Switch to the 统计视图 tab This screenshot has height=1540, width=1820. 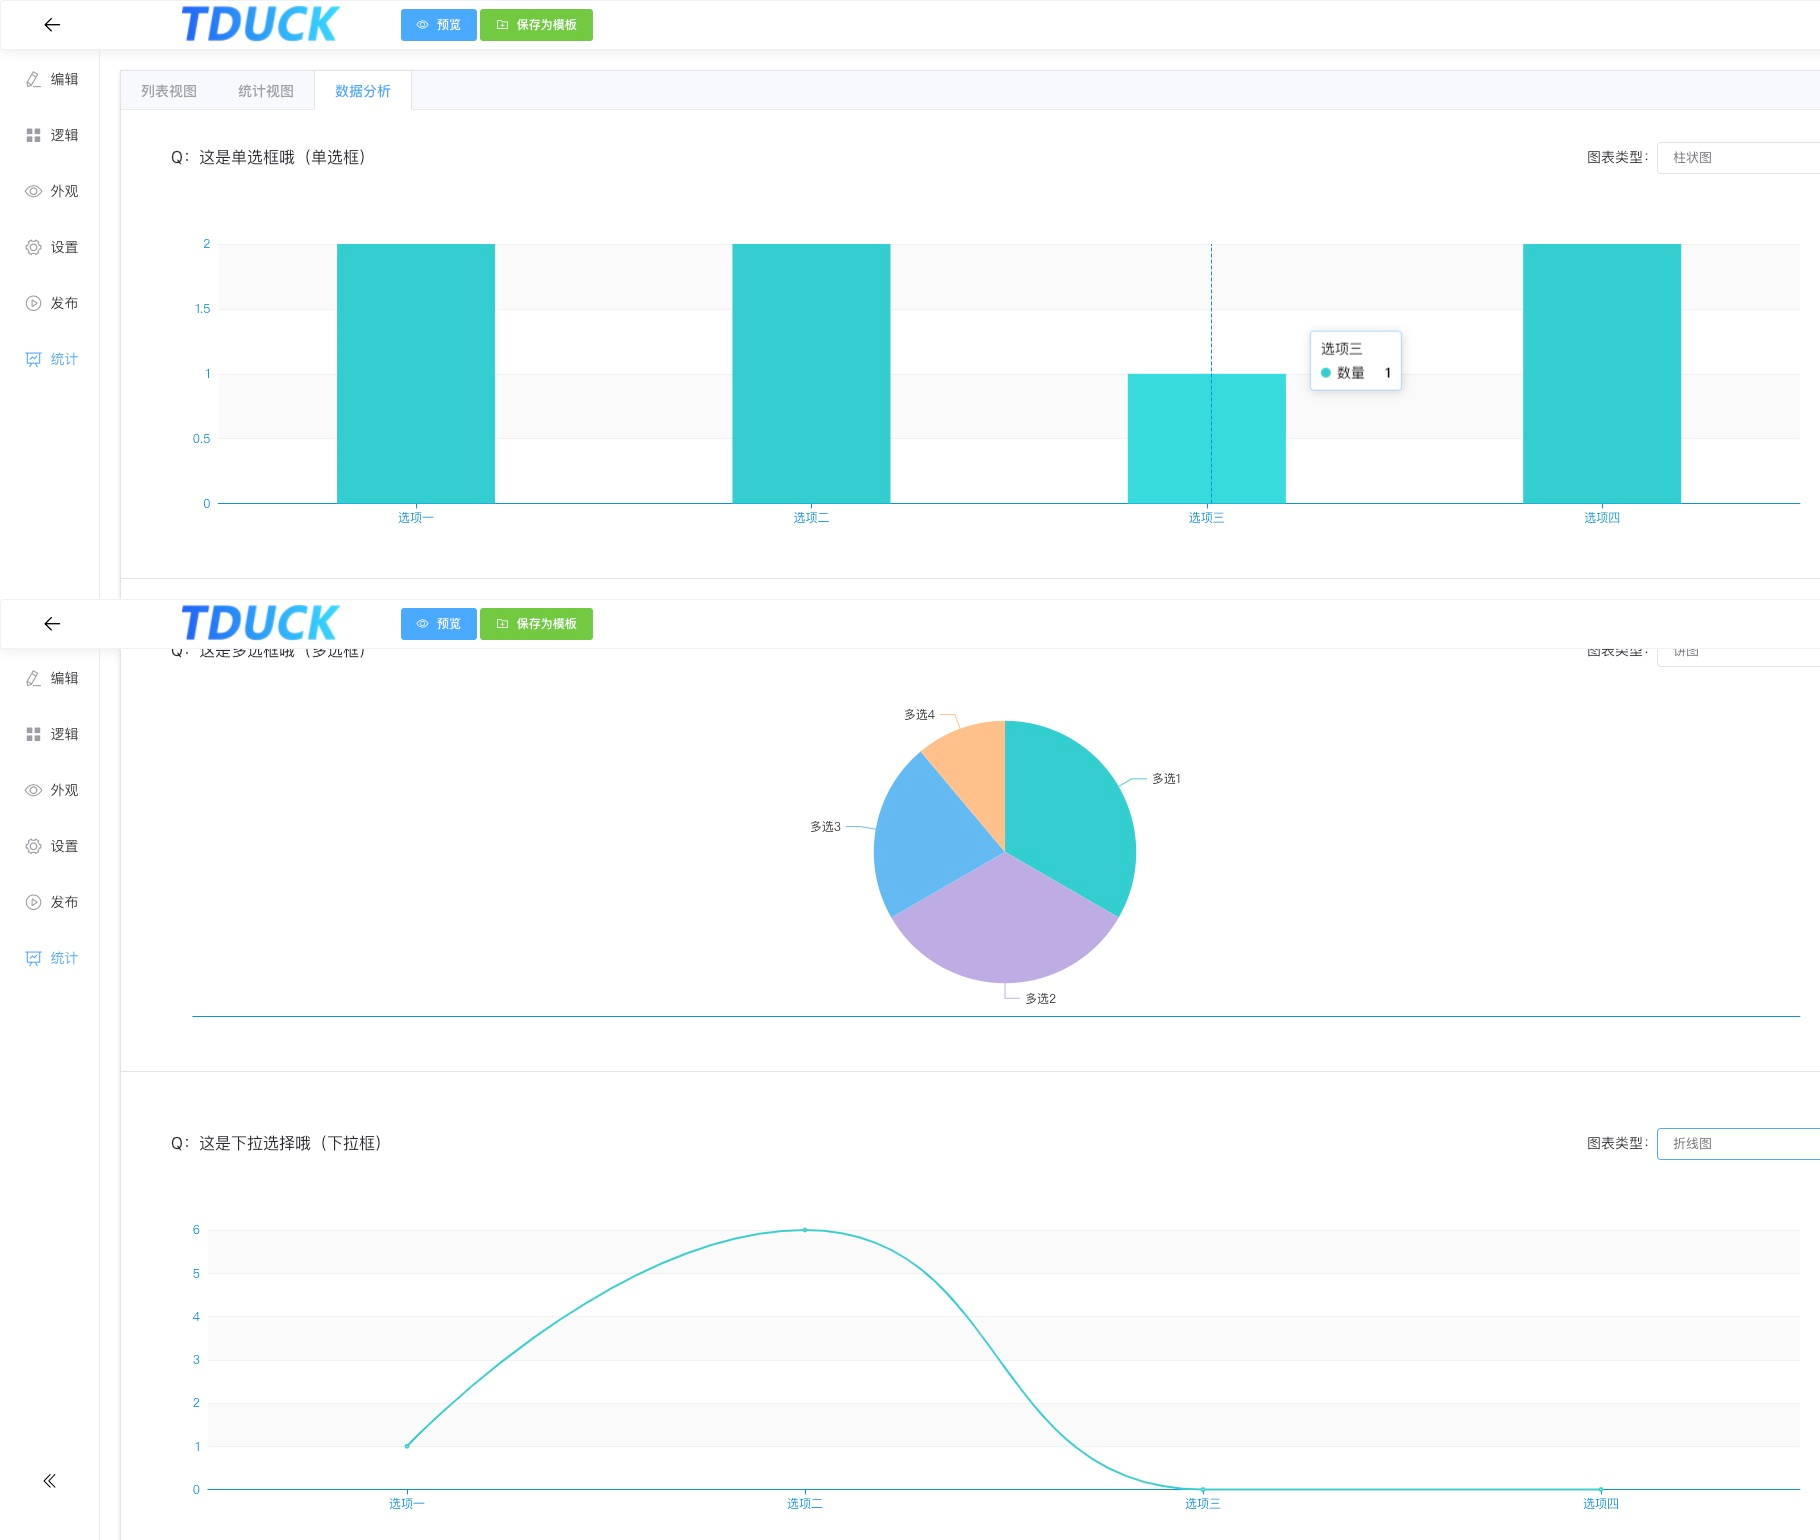(266, 91)
